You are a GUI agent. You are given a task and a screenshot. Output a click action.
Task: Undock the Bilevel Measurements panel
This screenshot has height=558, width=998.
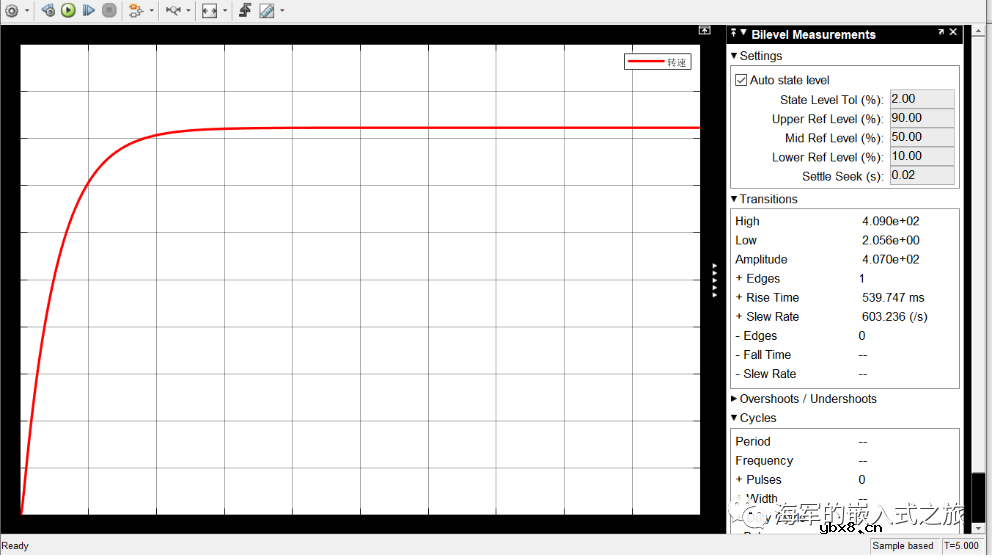[x=941, y=33]
